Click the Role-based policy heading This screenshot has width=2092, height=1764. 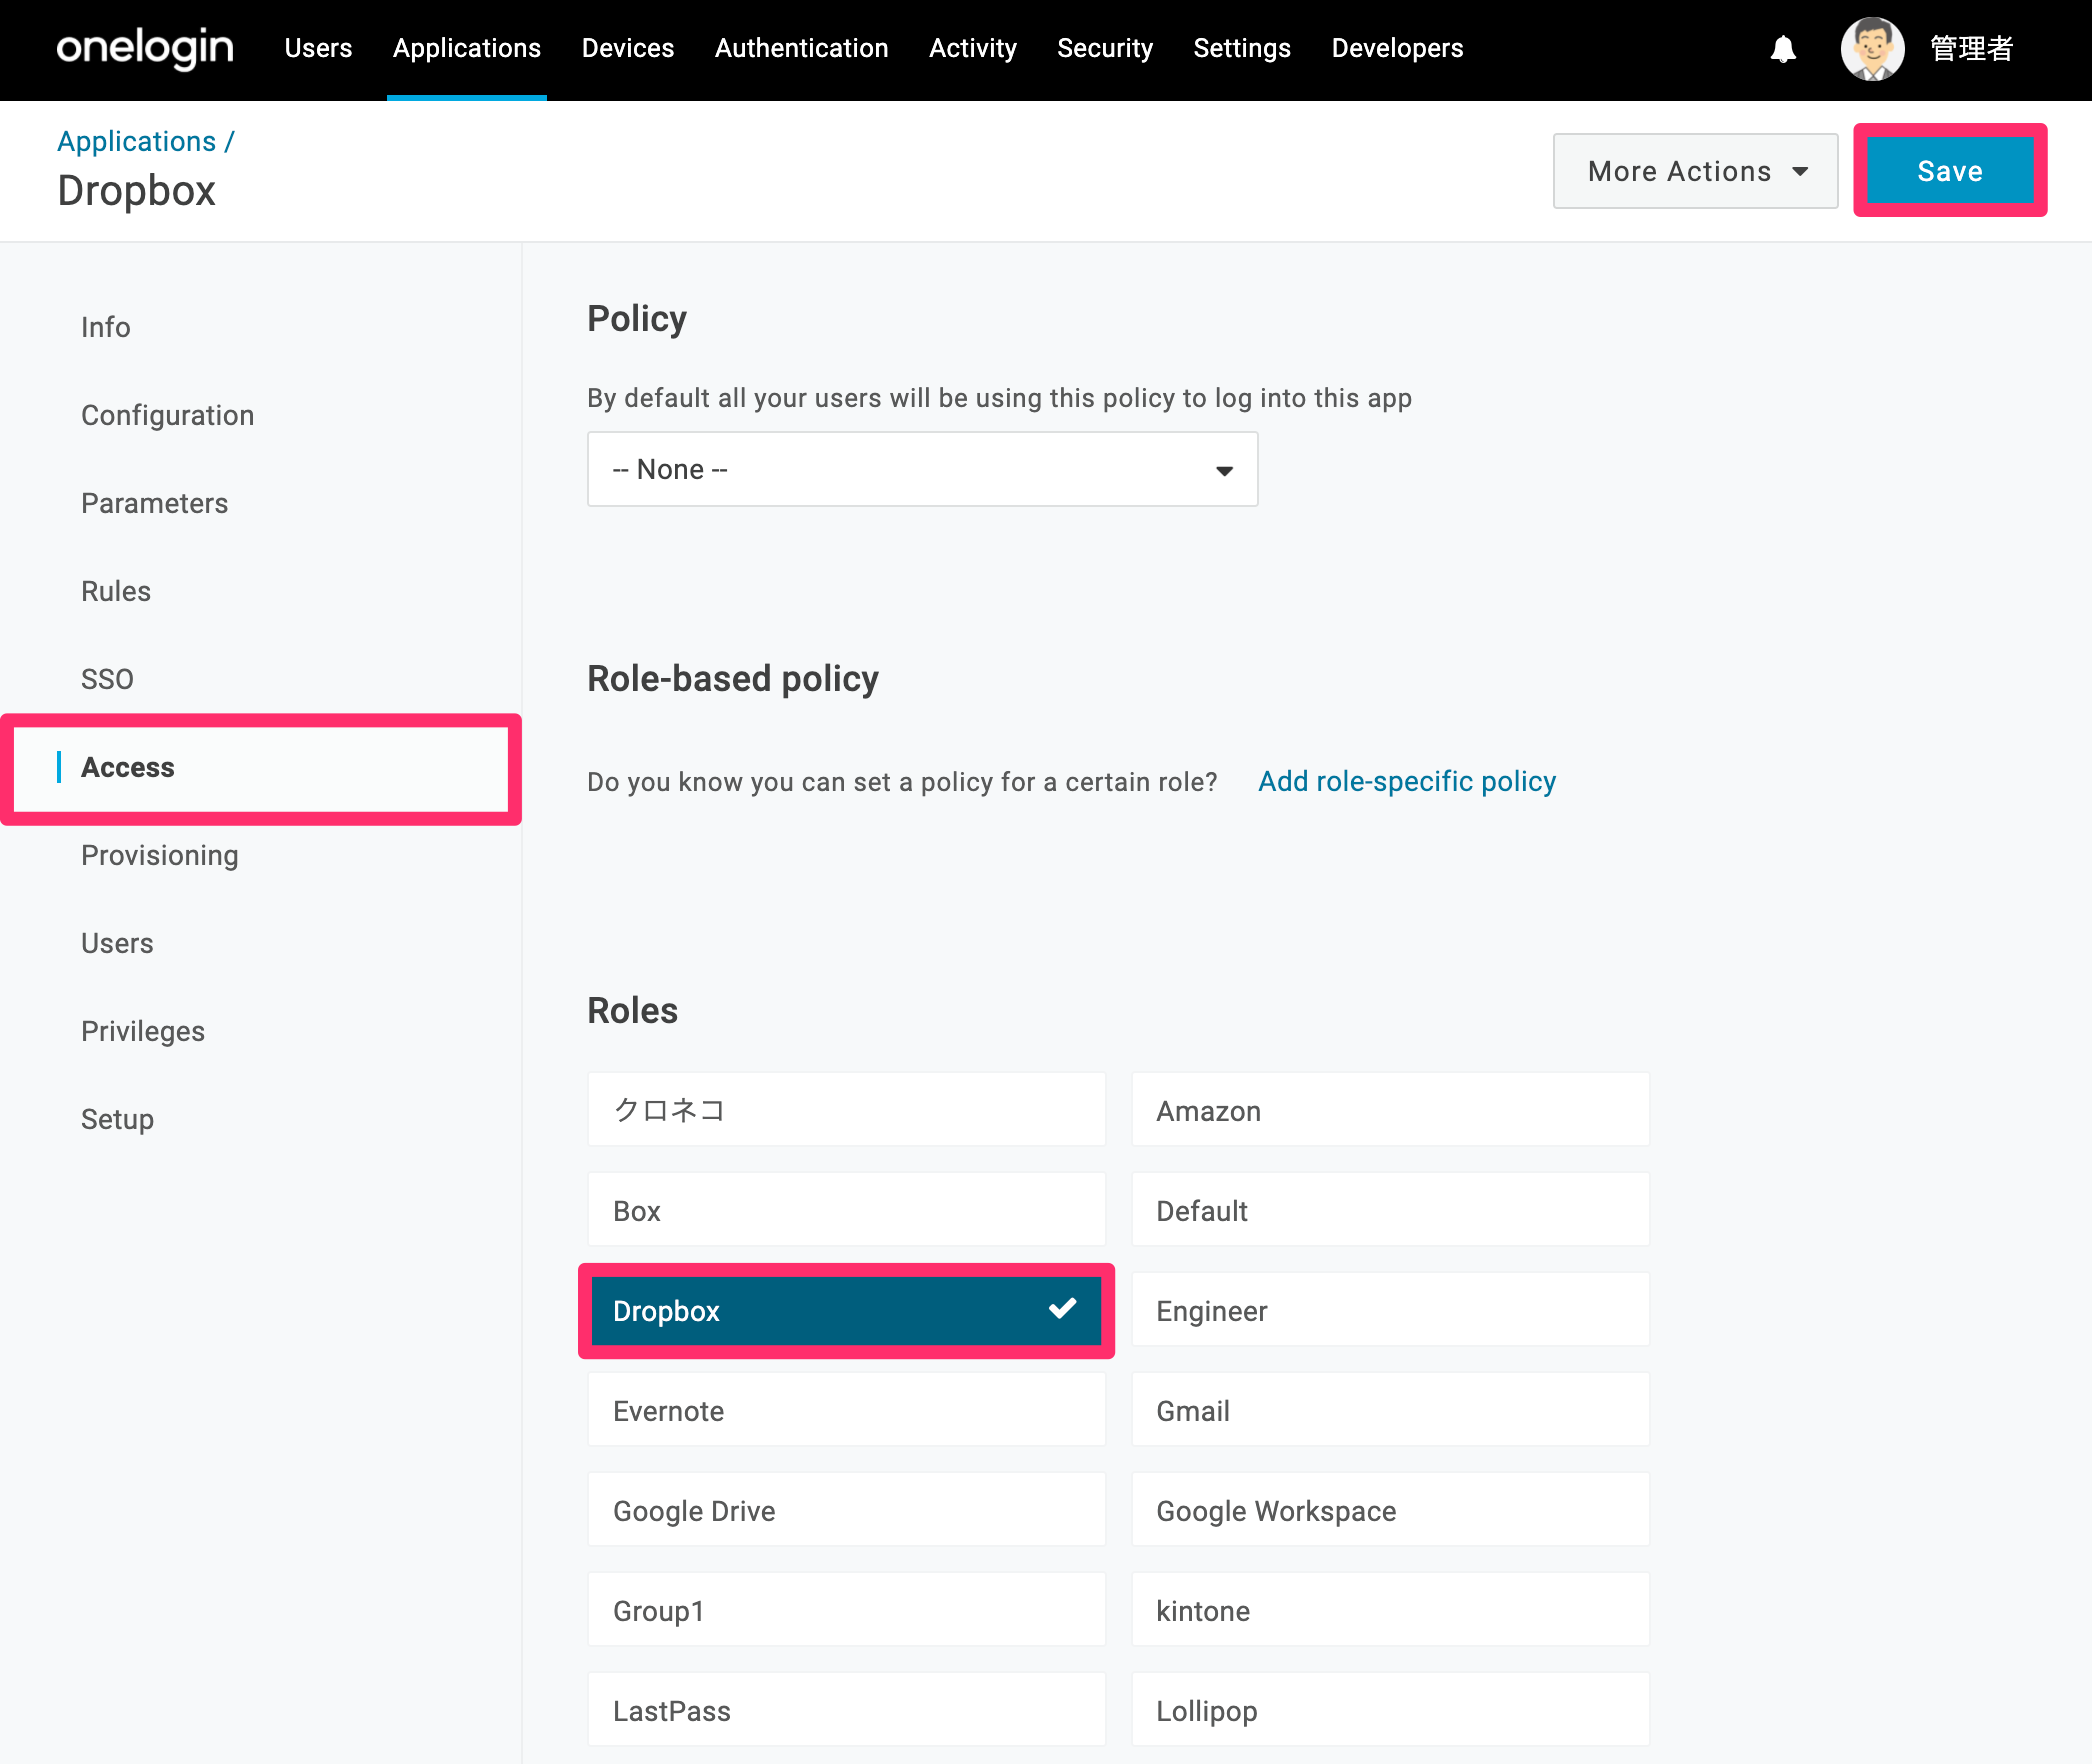coord(733,678)
